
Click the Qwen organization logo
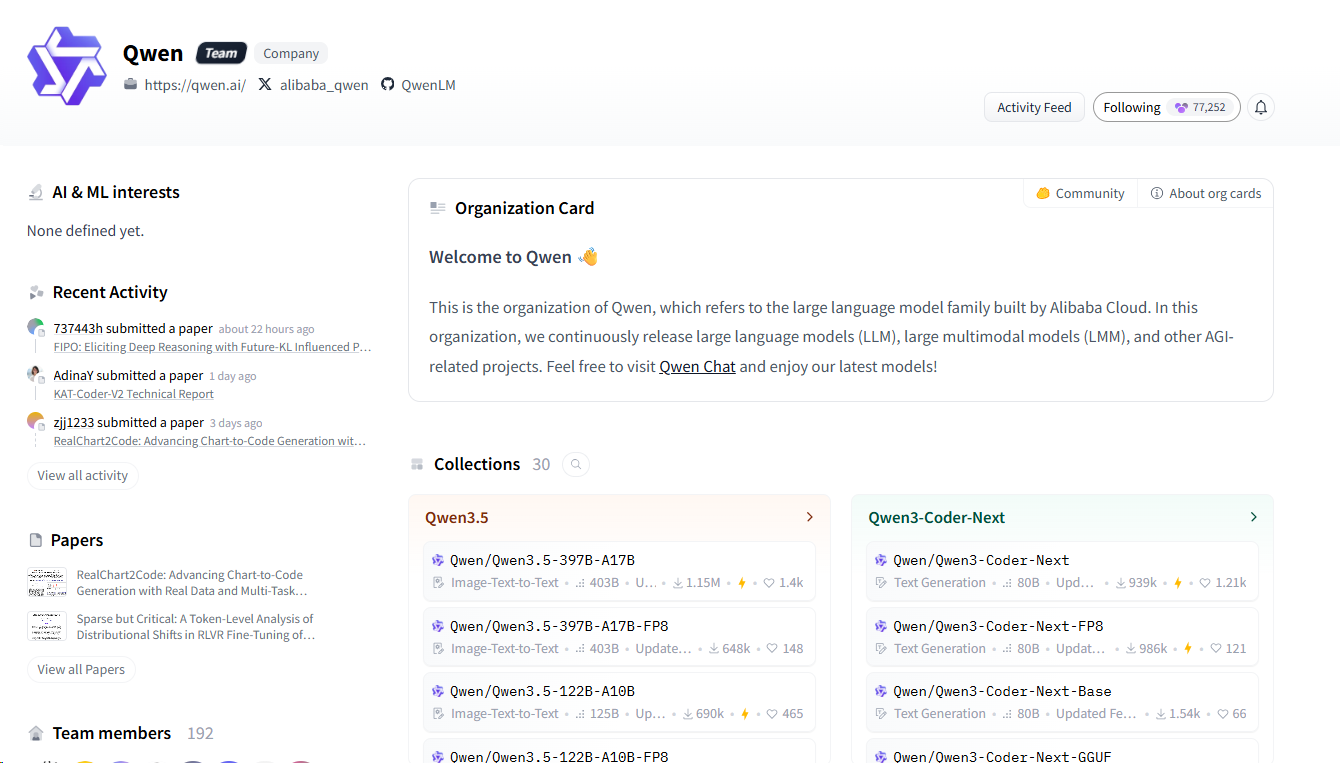coord(67,67)
